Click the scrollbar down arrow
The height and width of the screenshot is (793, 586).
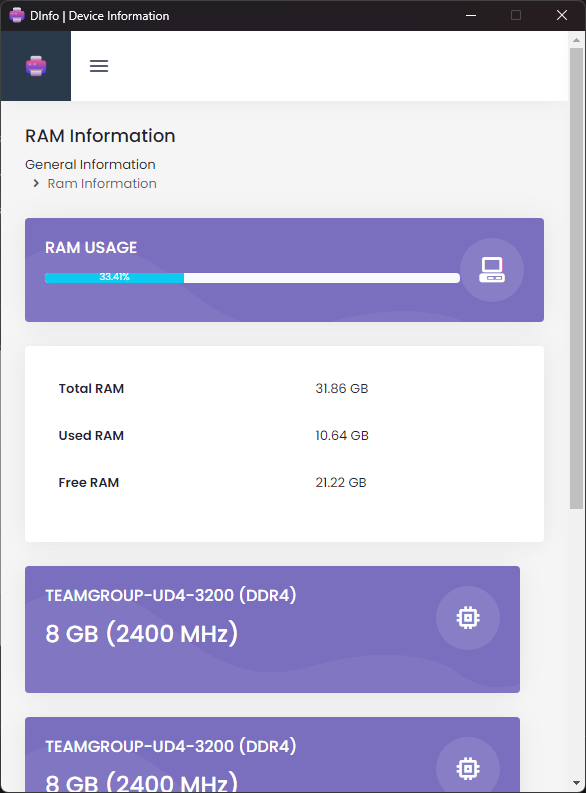tap(576, 783)
